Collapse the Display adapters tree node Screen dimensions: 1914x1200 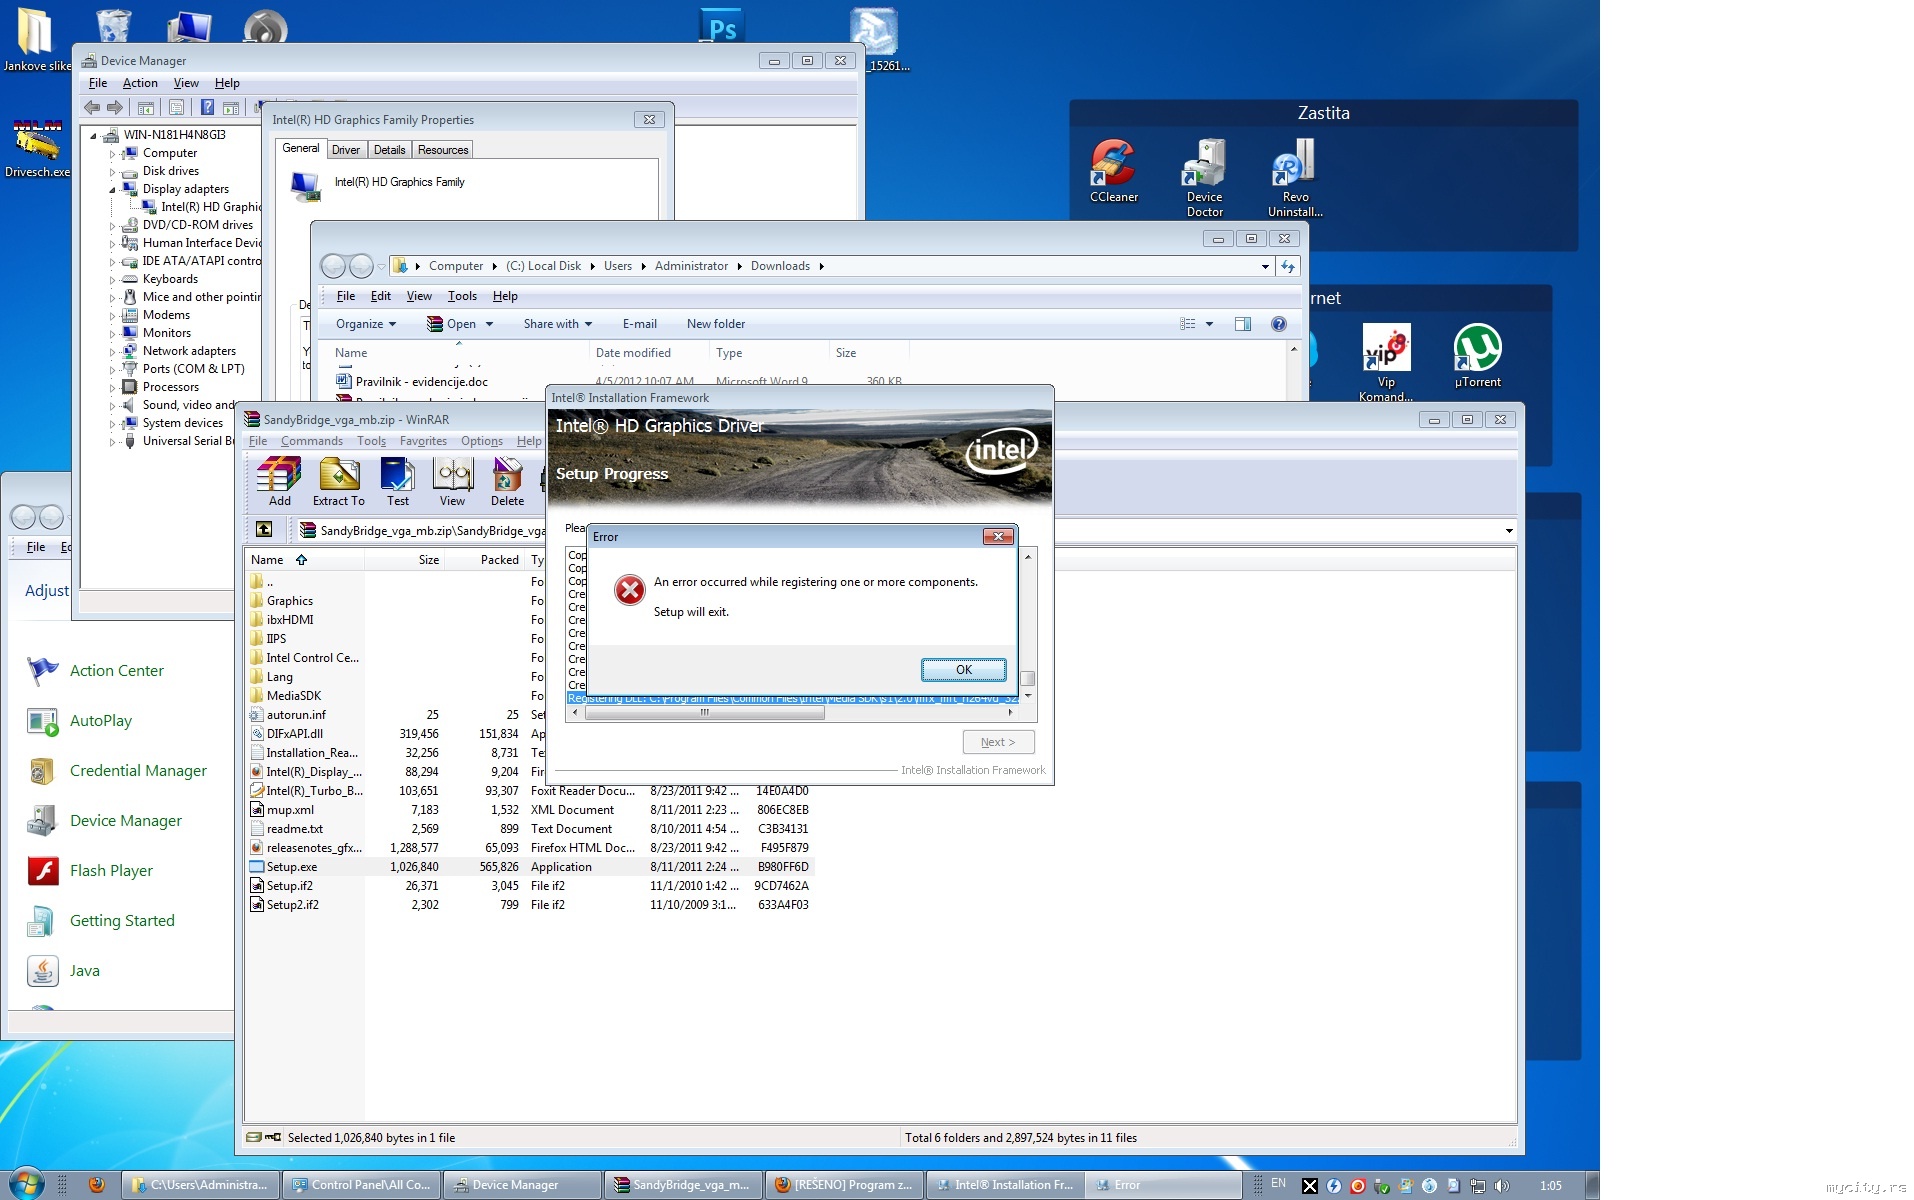(x=112, y=190)
